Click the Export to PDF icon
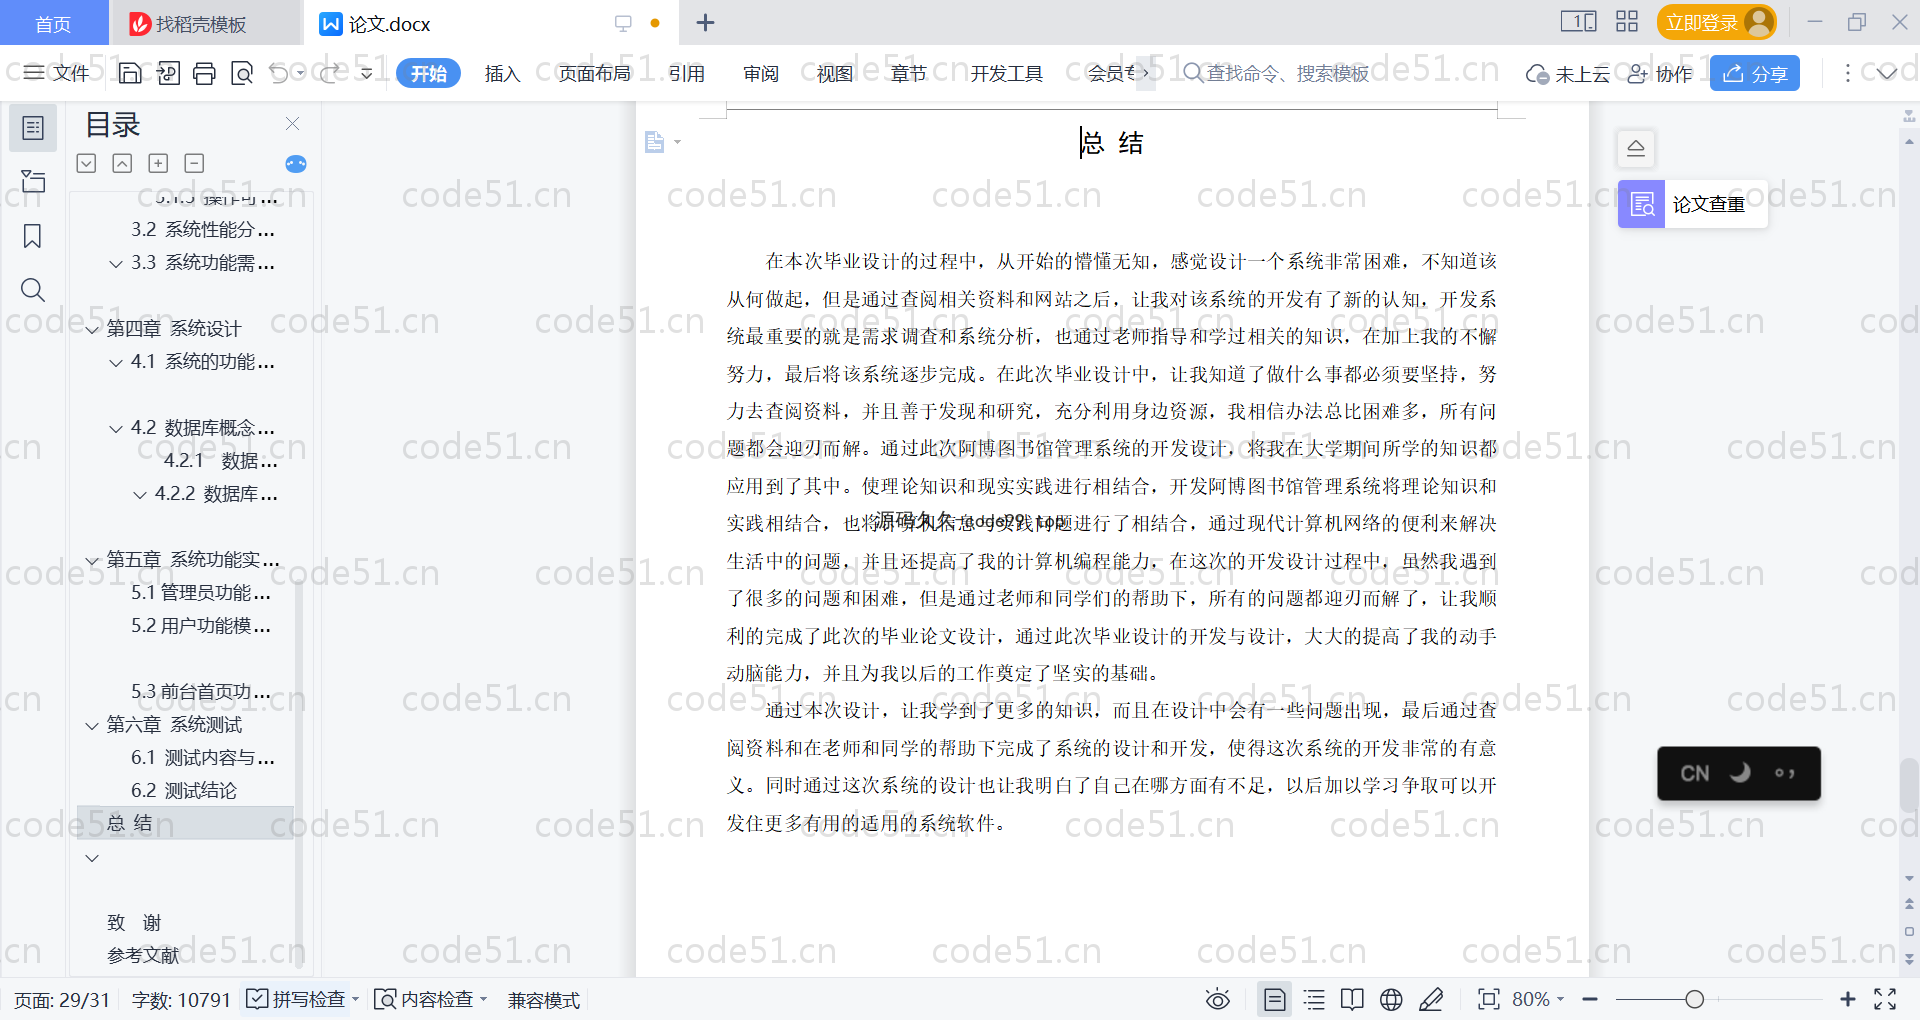 tap(168, 73)
